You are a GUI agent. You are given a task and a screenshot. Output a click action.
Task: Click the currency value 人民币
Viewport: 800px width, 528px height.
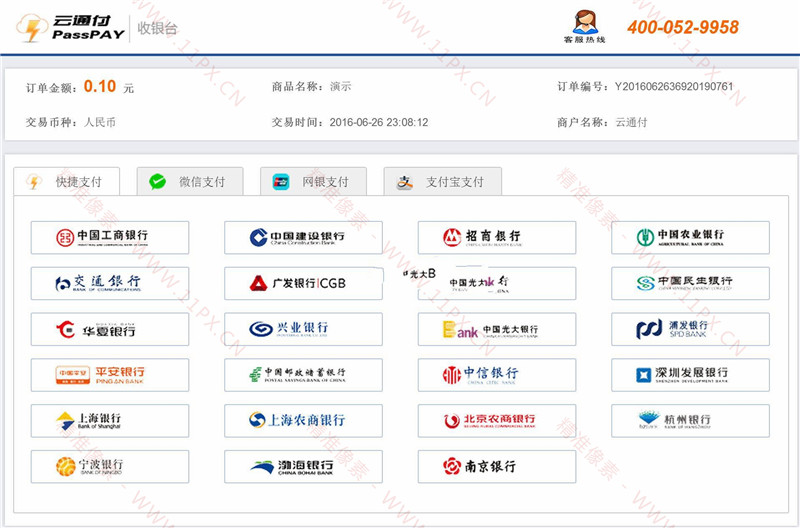click(100, 122)
